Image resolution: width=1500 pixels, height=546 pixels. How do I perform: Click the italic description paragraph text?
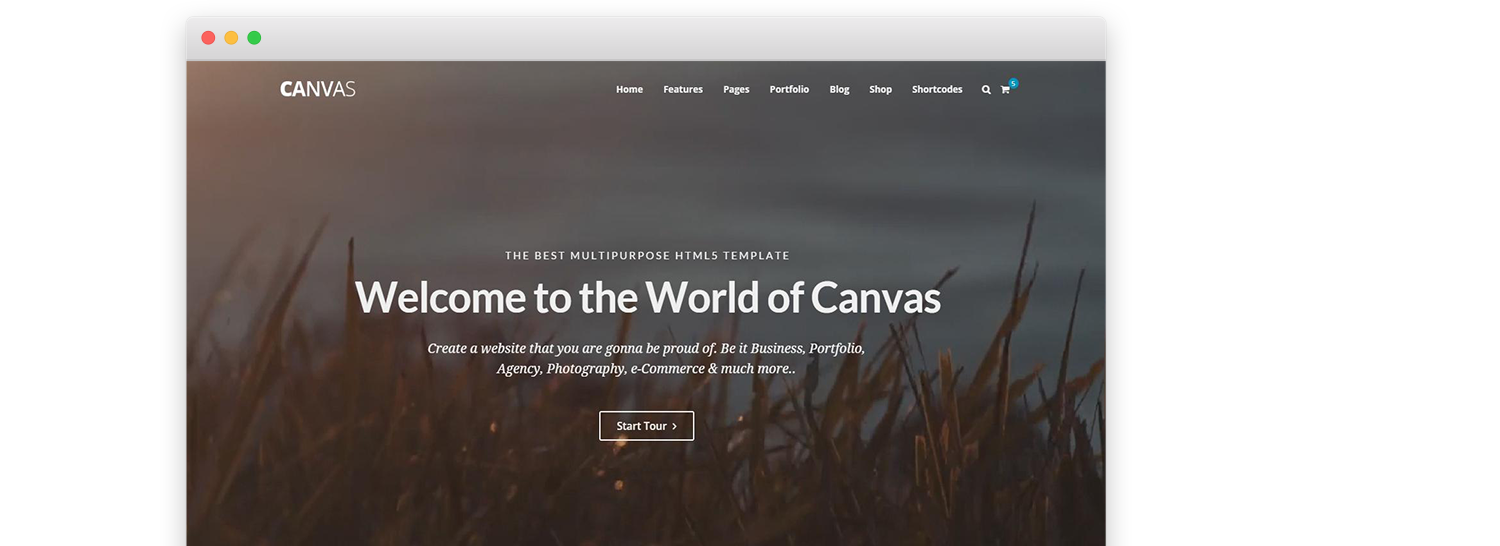(x=646, y=358)
